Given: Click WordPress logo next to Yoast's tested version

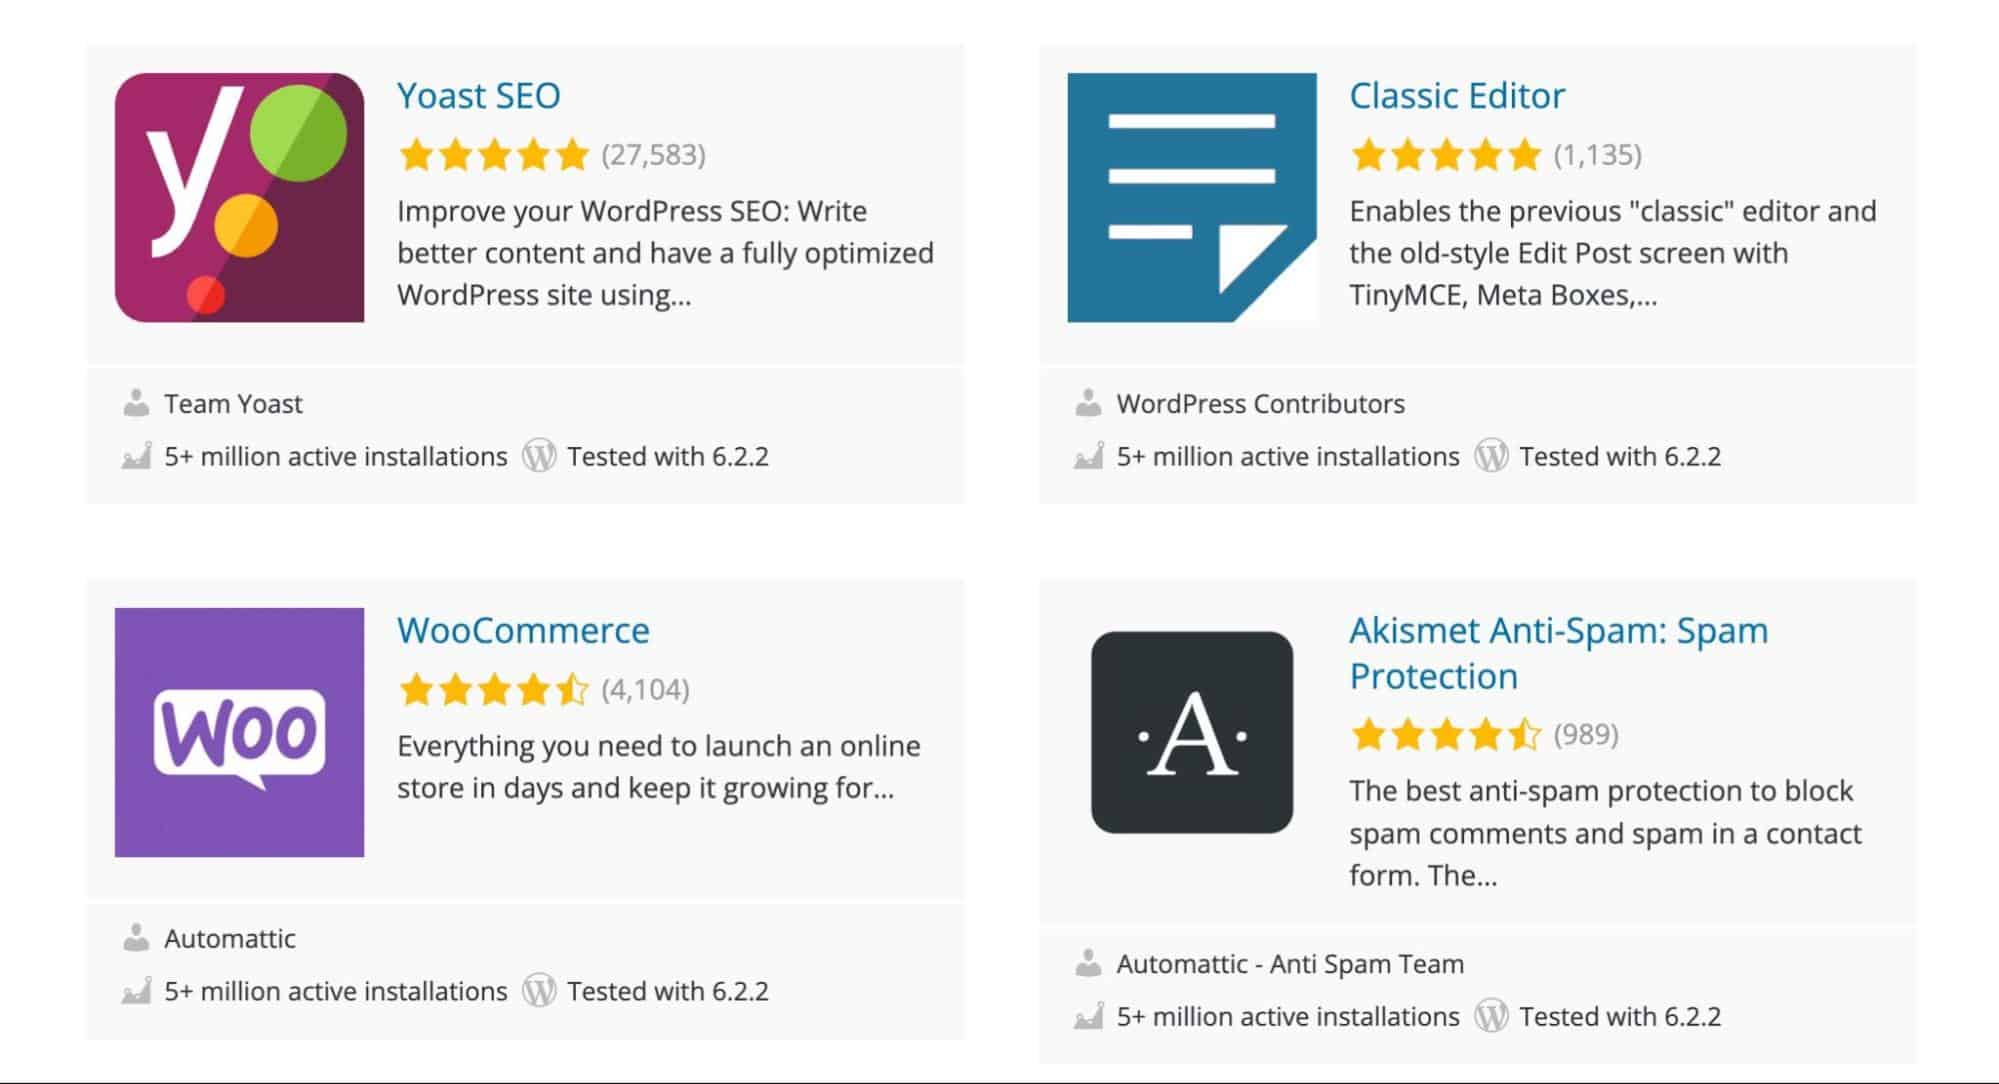Looking at the screenshot, I should pos(539,456).
